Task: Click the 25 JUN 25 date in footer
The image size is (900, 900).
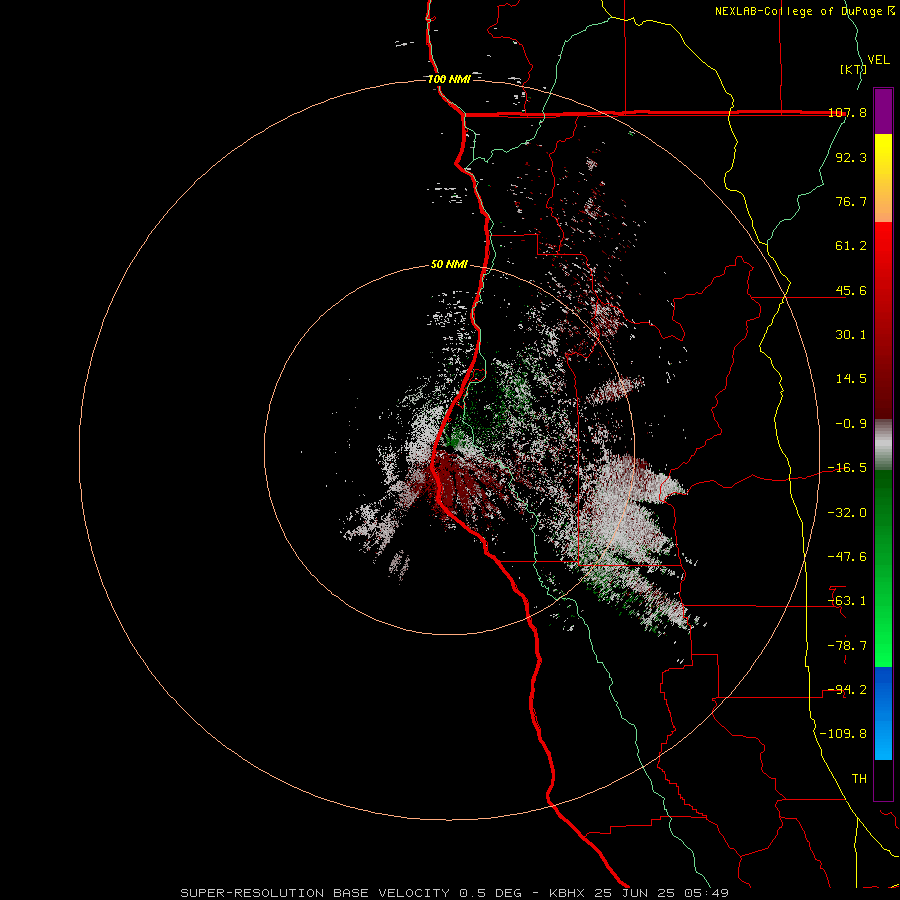Action: [x=637, y=893]
